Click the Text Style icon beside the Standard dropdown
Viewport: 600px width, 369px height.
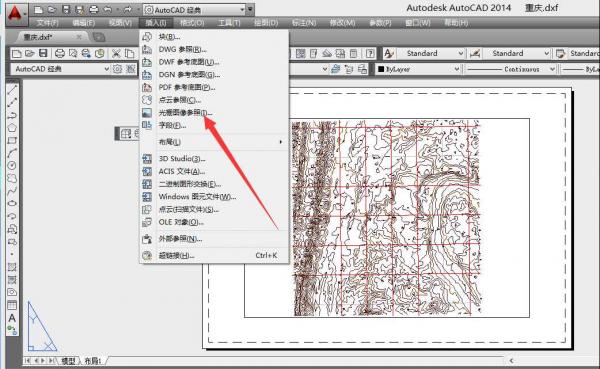point(389,53)
